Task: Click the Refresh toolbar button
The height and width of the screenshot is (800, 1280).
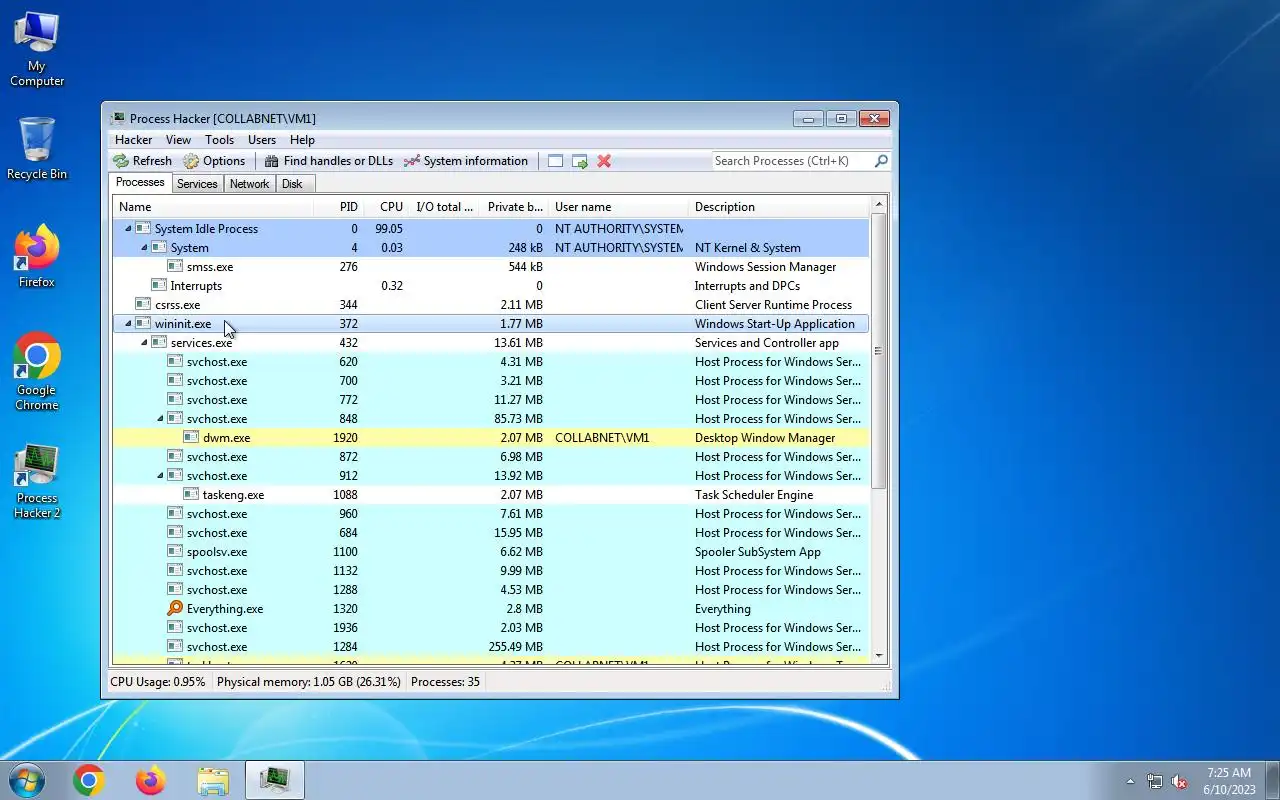Action: click(x=142, y=161)
